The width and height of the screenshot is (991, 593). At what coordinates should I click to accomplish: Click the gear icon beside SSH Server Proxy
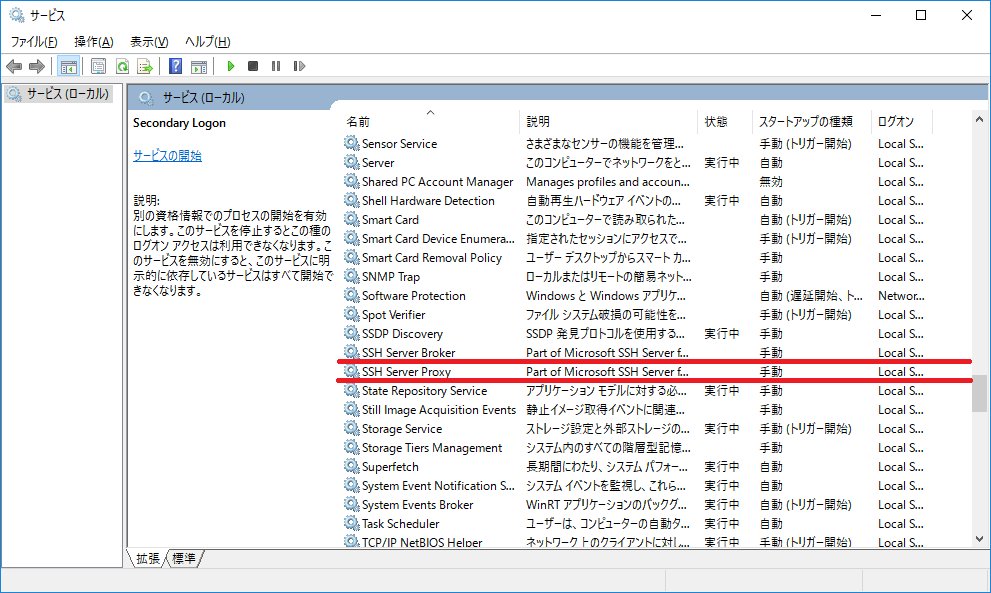click(351, 371)
